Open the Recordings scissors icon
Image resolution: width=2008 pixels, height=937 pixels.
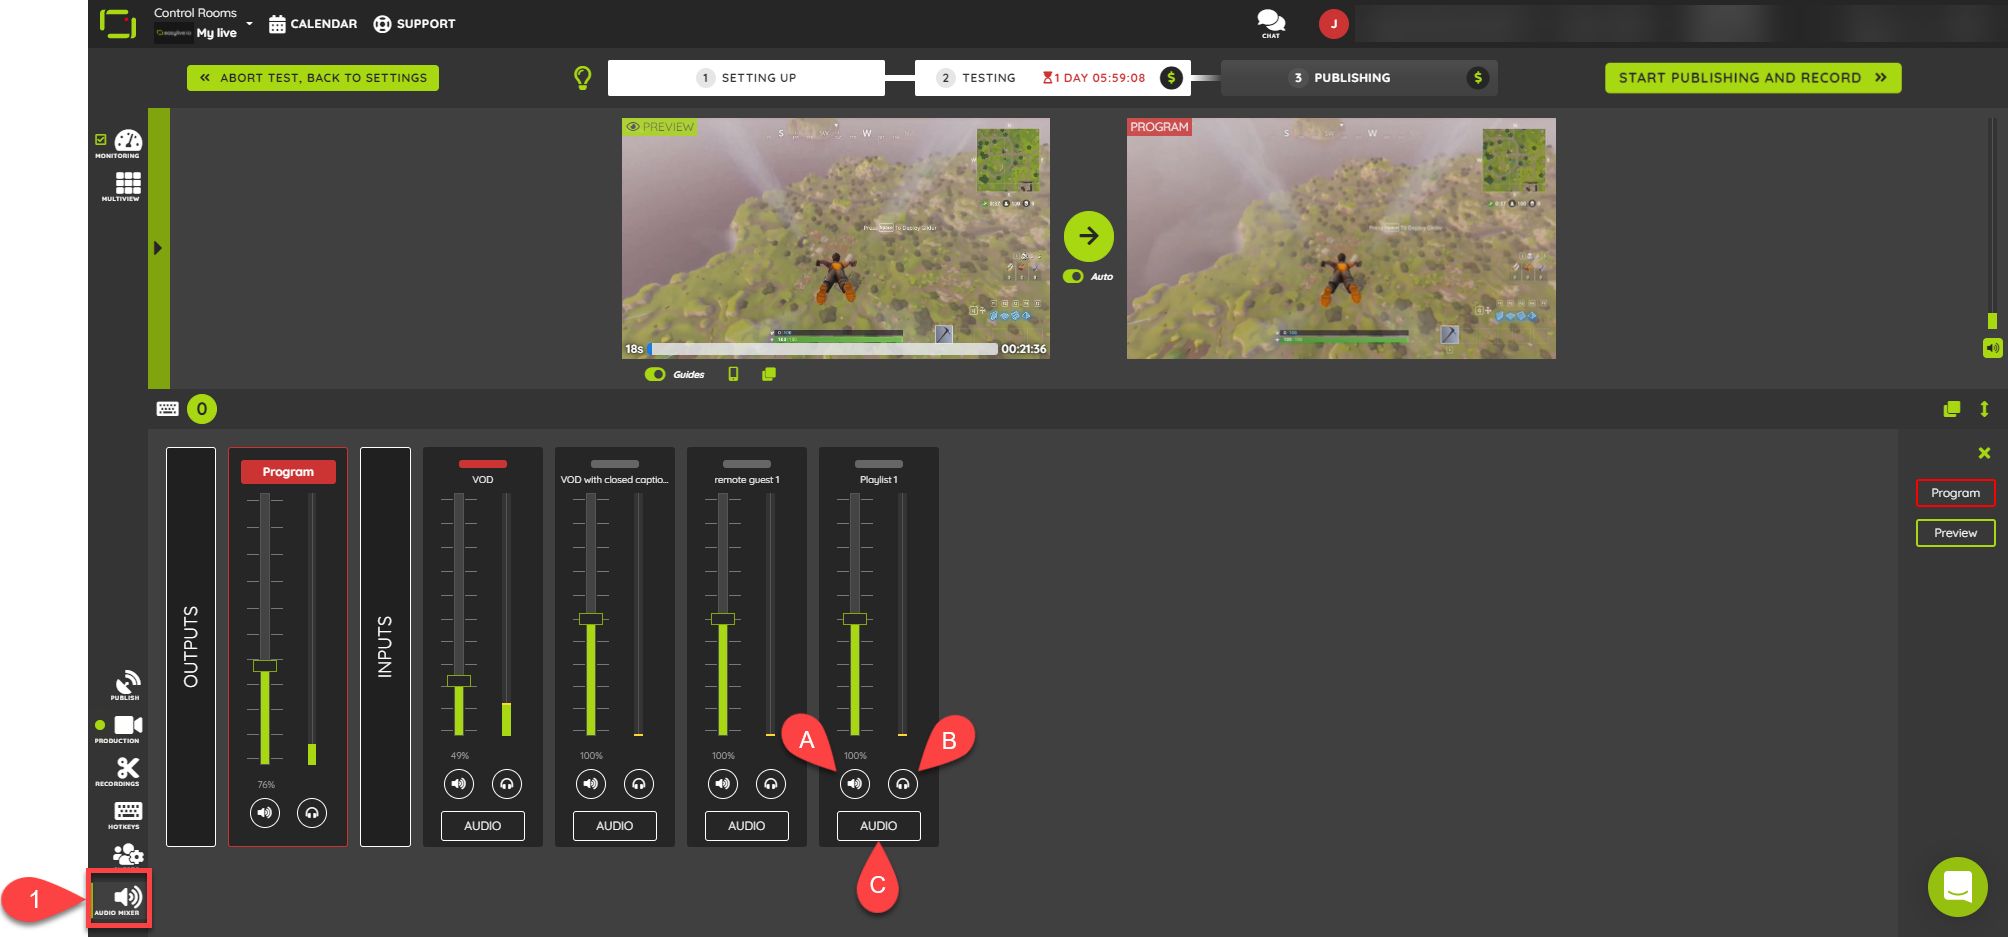(128, 768)
